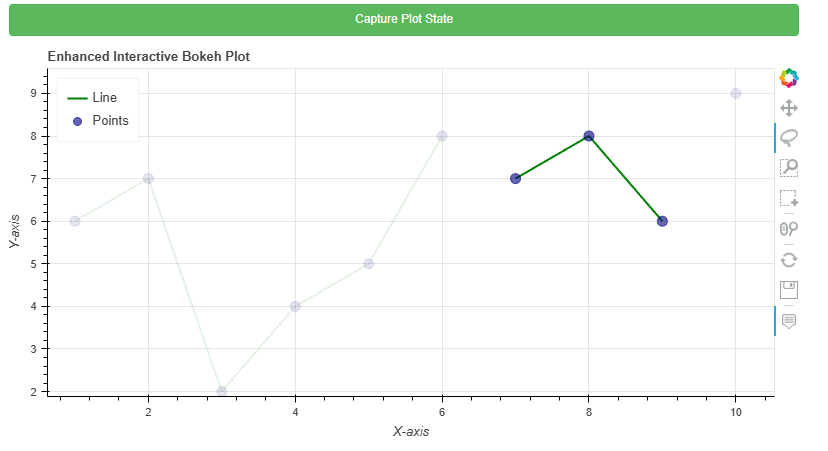The height and width of the screenshot is (451, 828).
Task: Toggle the Hover tooltip tool
Action: (x=788, y=321)
